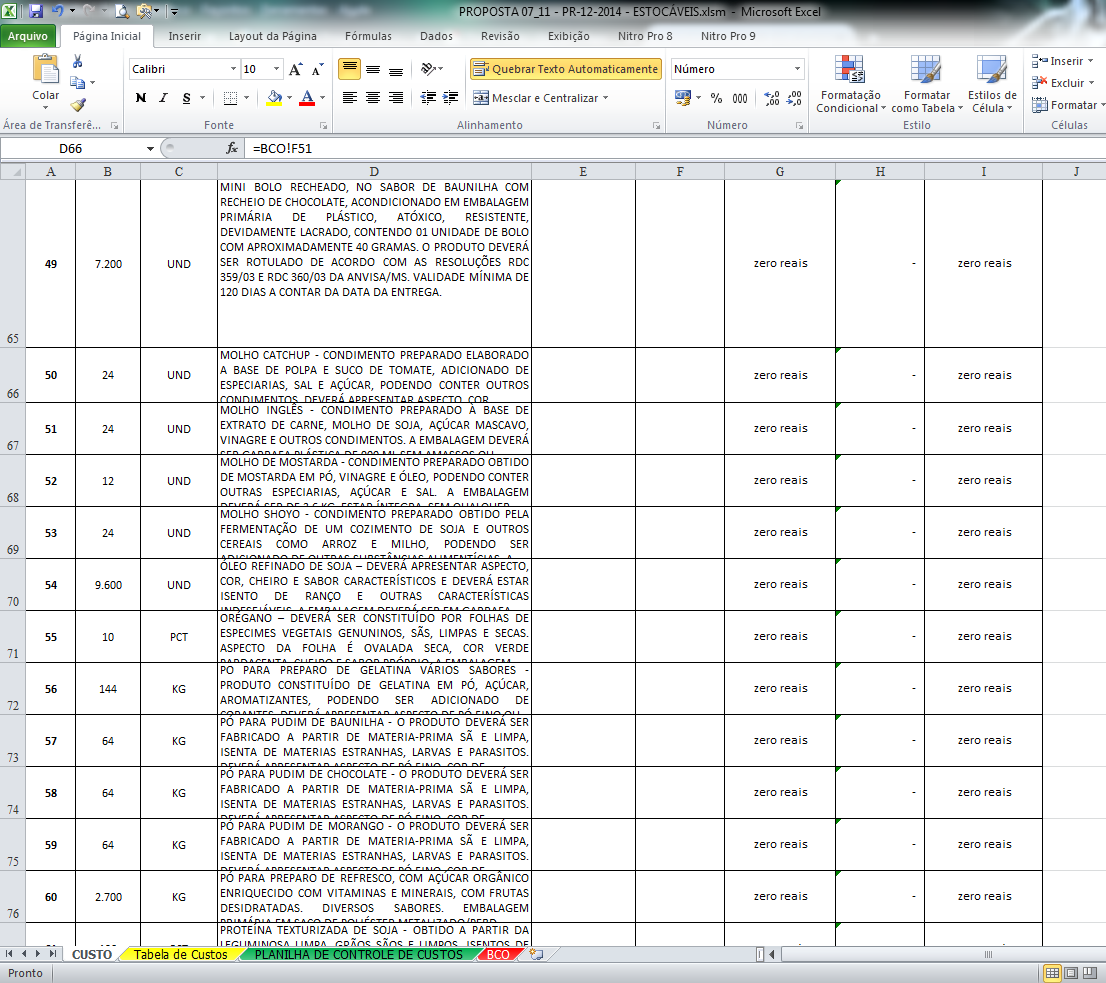
Task: Select the Select All corner button
Action: [x=13, y=171]
